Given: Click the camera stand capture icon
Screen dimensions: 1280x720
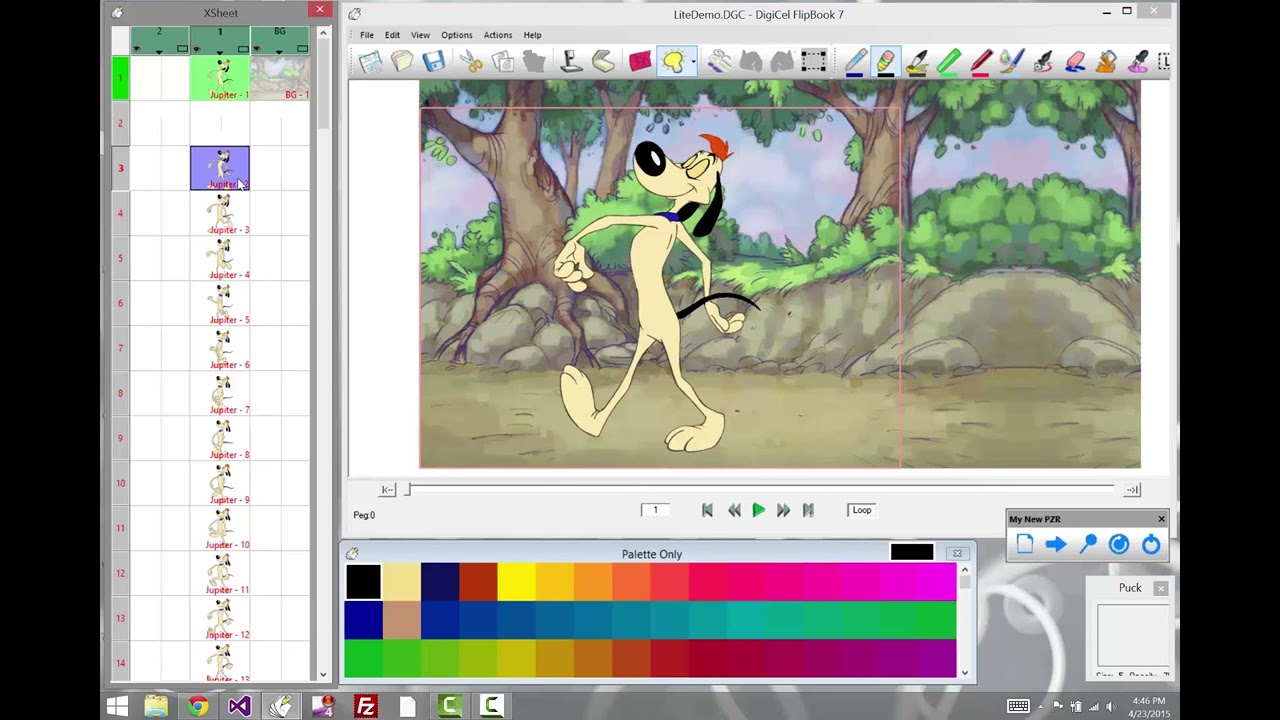Looking at the screenshot, I should point(571,62).
